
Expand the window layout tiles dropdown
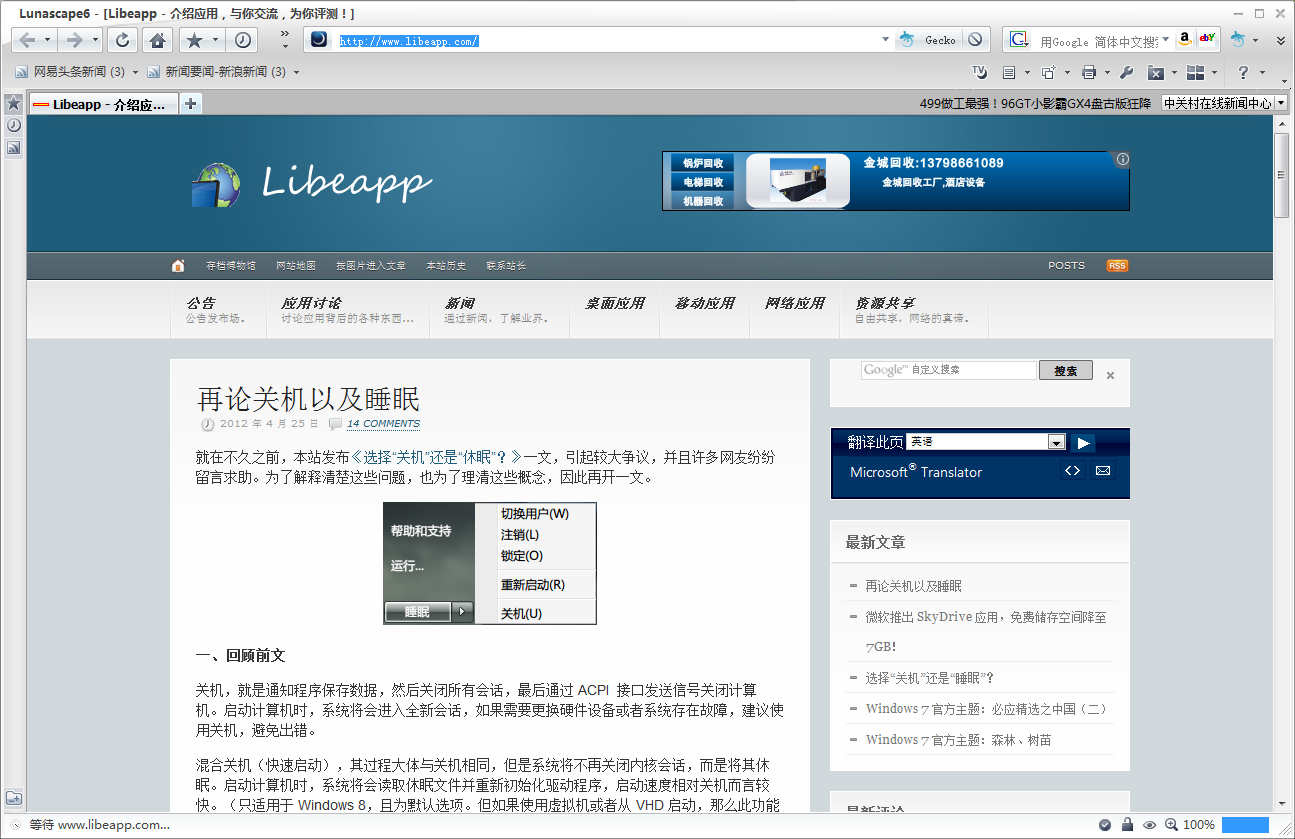tap(1215, 72)
